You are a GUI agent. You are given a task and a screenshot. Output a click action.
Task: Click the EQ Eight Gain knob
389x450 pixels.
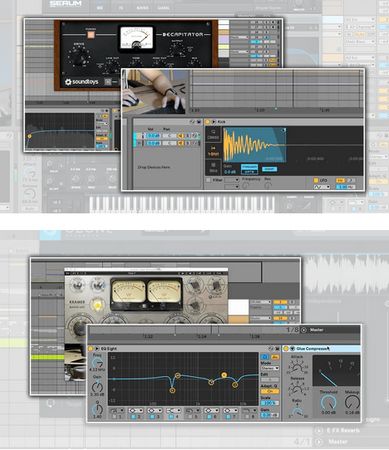click(x=97, y=387)
